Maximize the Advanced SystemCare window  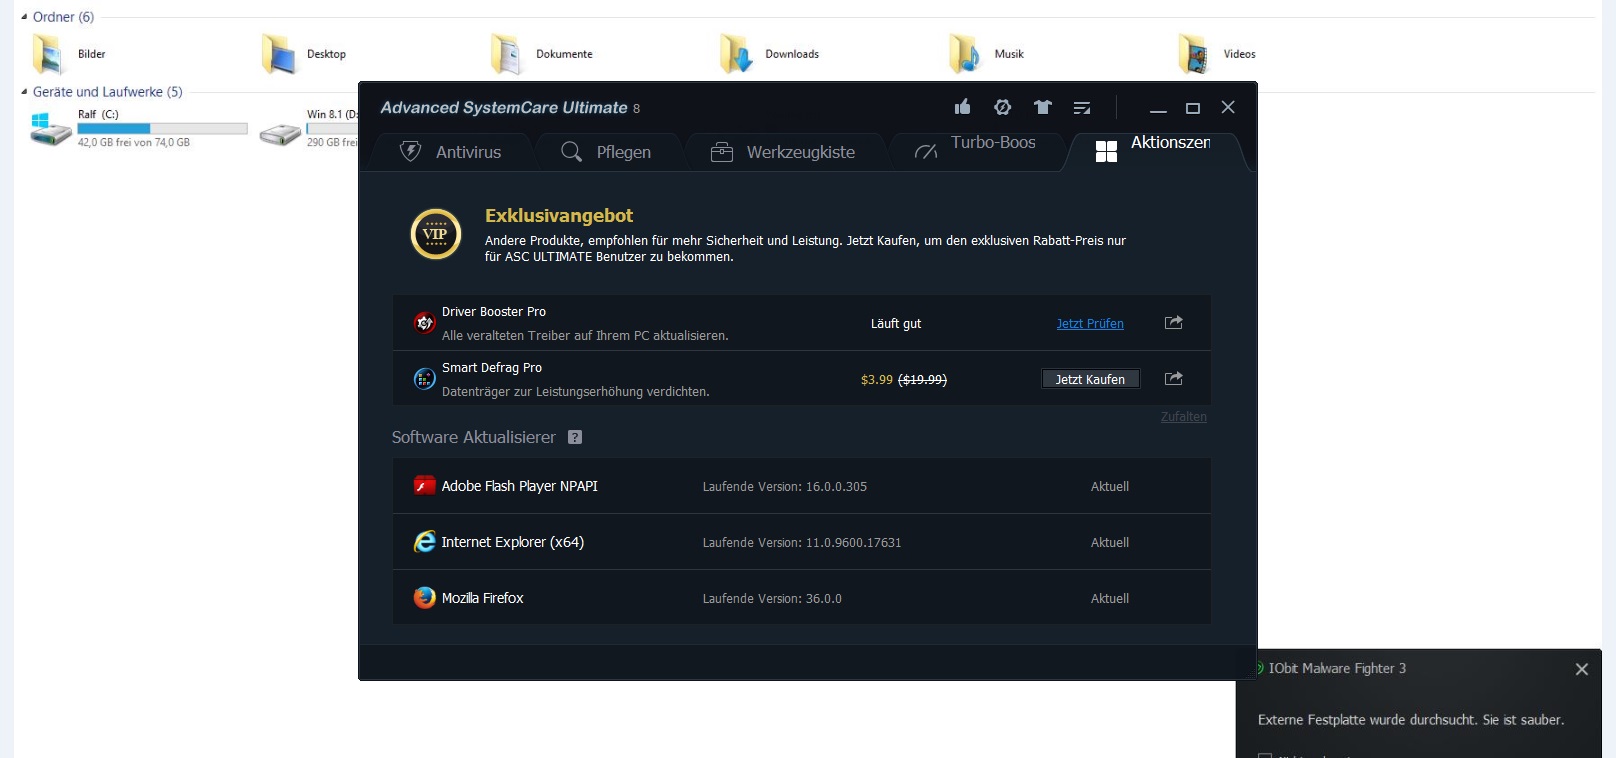coord(1193,108)
